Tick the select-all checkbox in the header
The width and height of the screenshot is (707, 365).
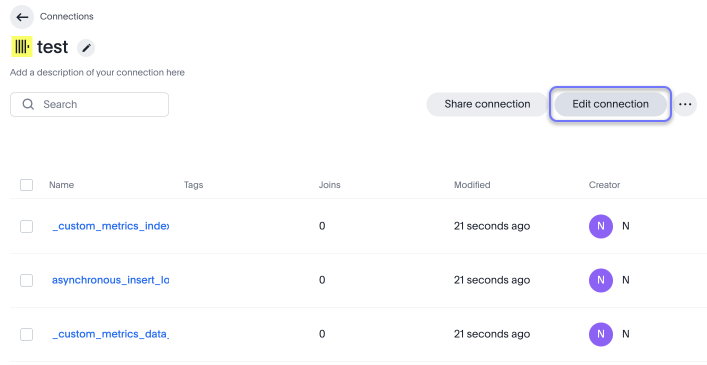(27, 185)
